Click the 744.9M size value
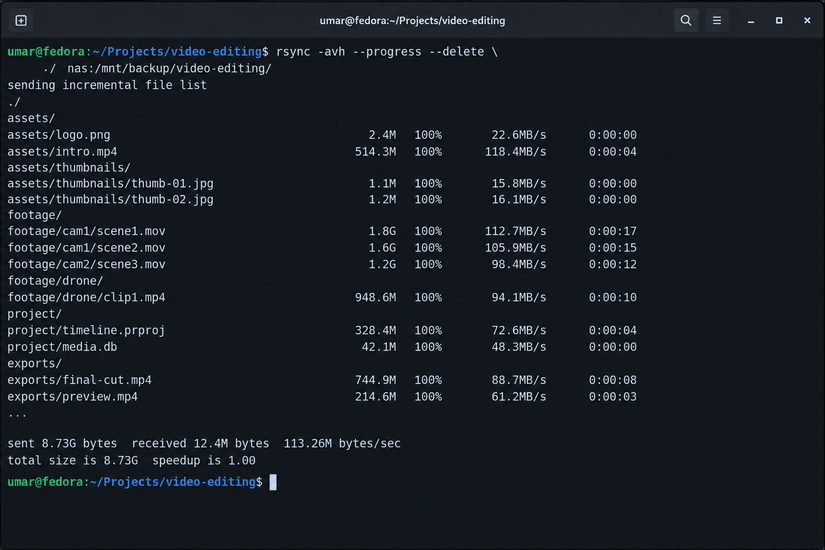 point(375,380)
